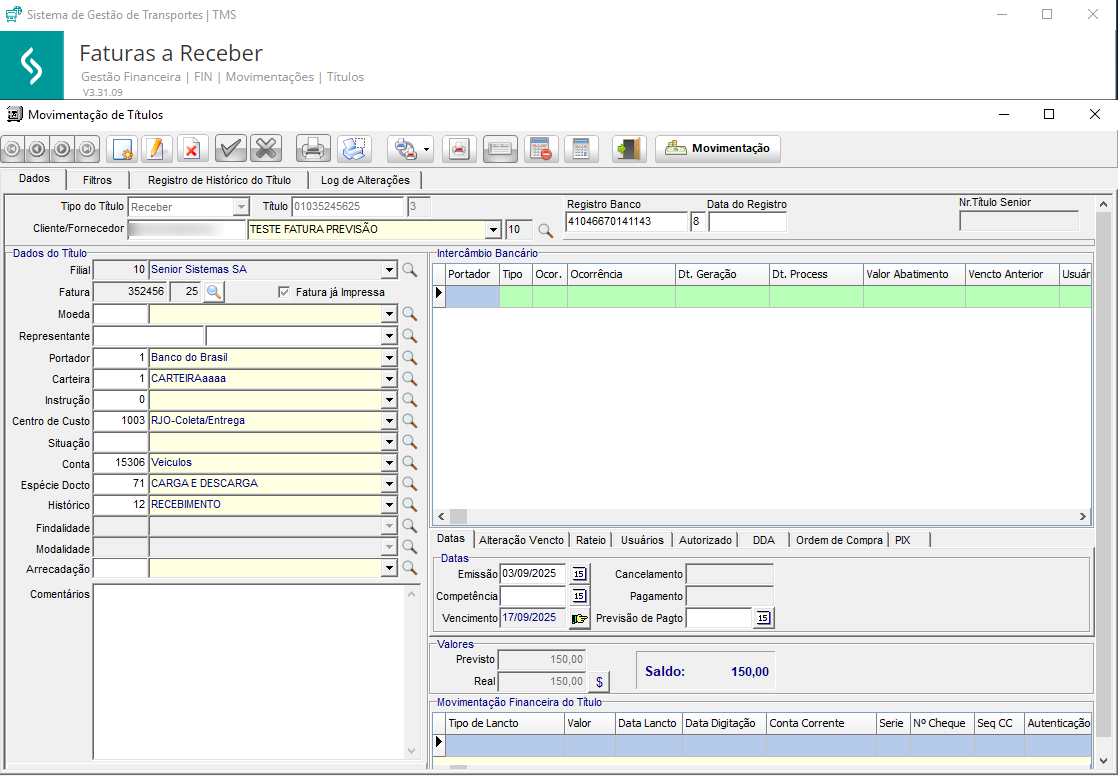Expand the Cliente/Fornecedor combo box
This screenshot has height=776, width=1118.
pos(491,230)
